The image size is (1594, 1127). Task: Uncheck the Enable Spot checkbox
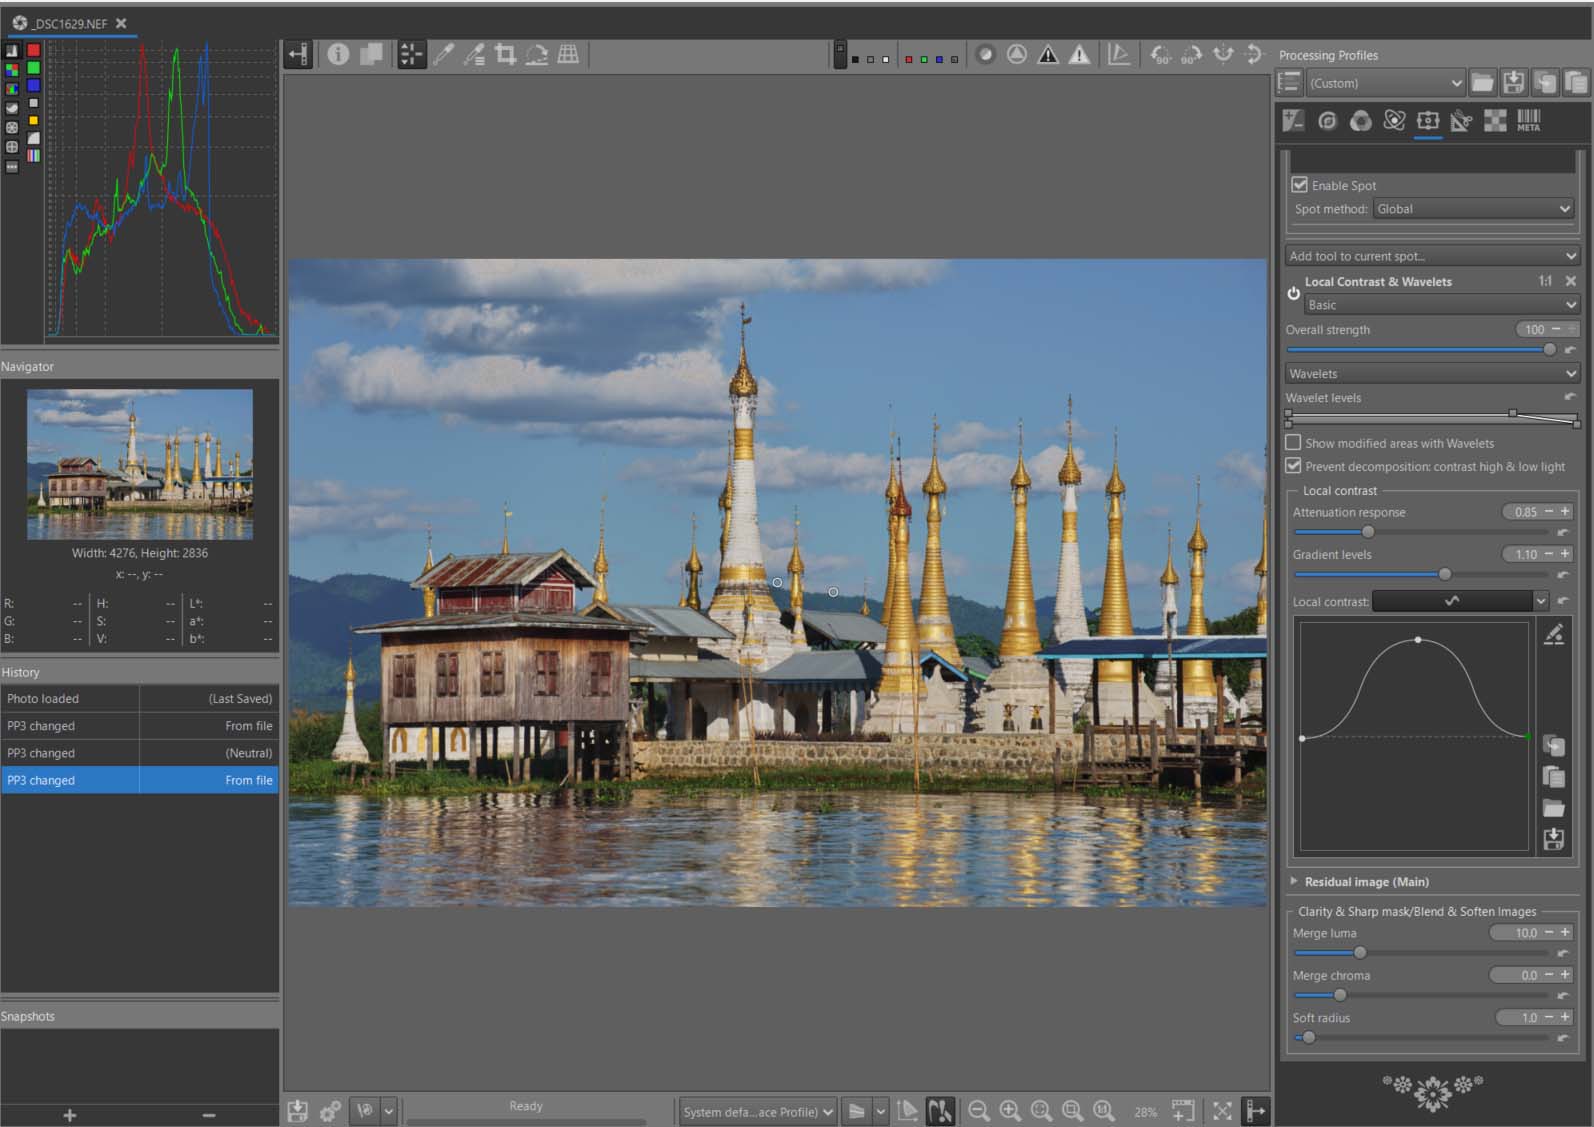[1300, 185]
